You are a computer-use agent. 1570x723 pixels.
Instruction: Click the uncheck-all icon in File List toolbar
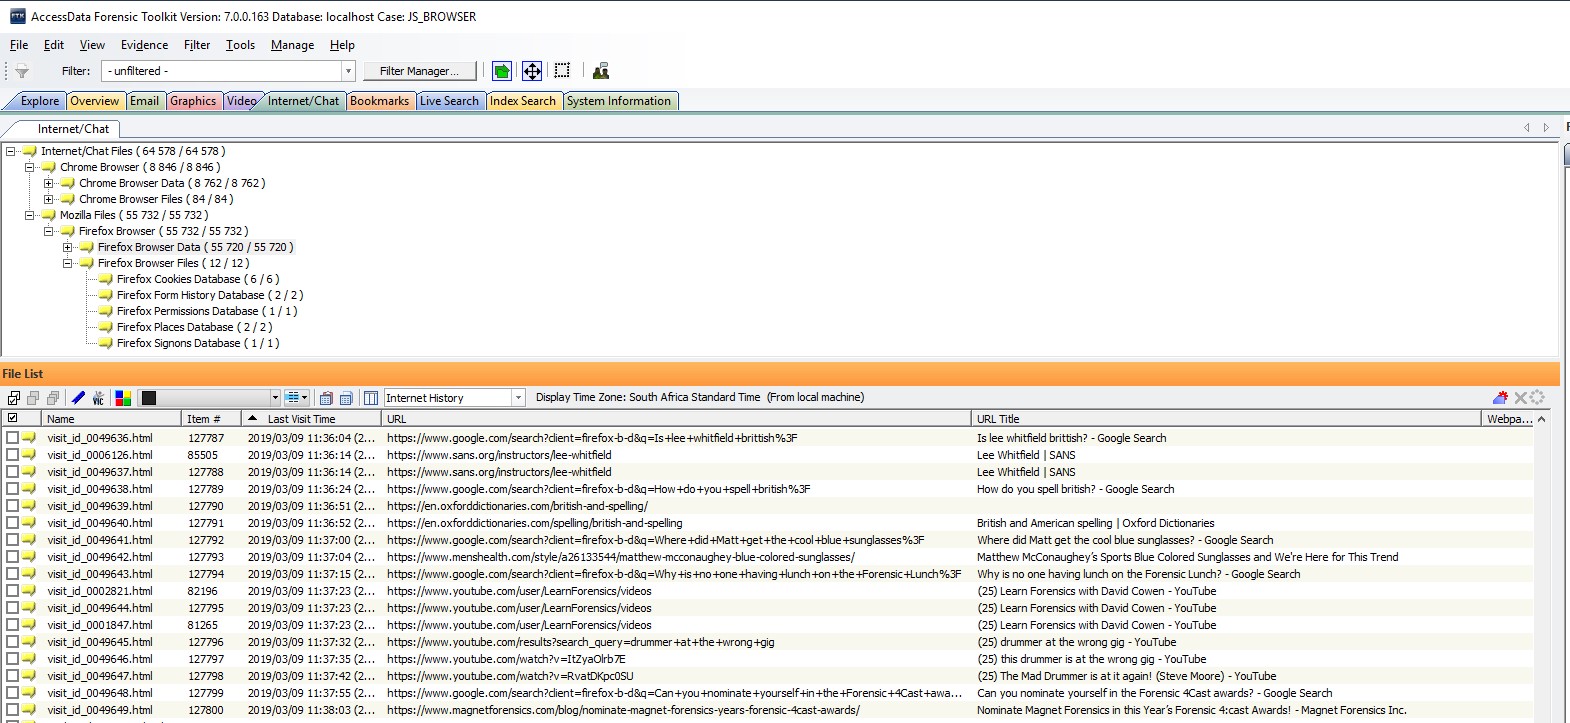33,398
